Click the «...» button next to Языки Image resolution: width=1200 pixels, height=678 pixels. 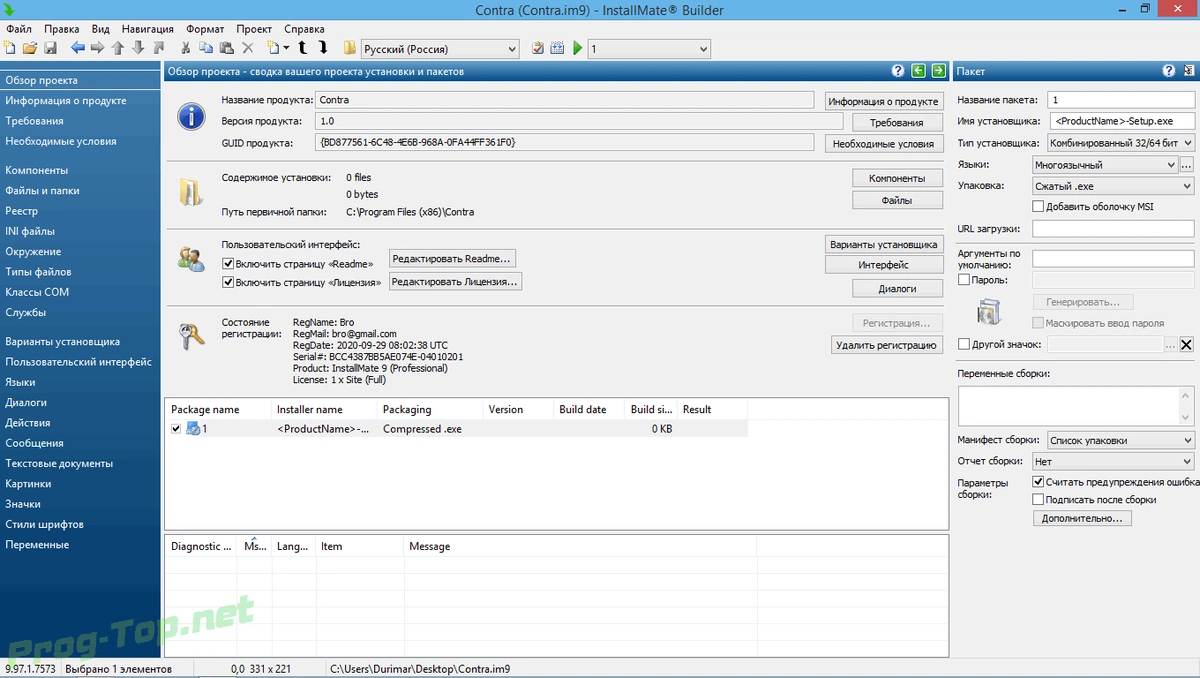(x=1187, y=165)
